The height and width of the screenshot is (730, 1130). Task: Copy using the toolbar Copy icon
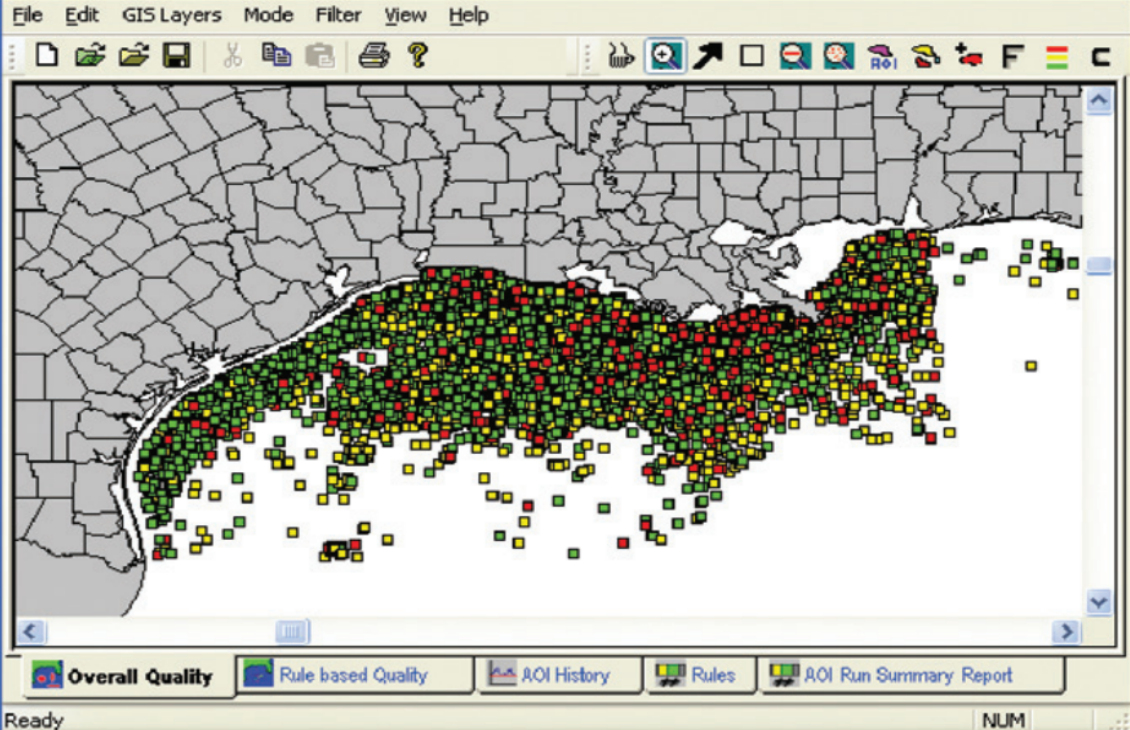(x=276, y=55)
